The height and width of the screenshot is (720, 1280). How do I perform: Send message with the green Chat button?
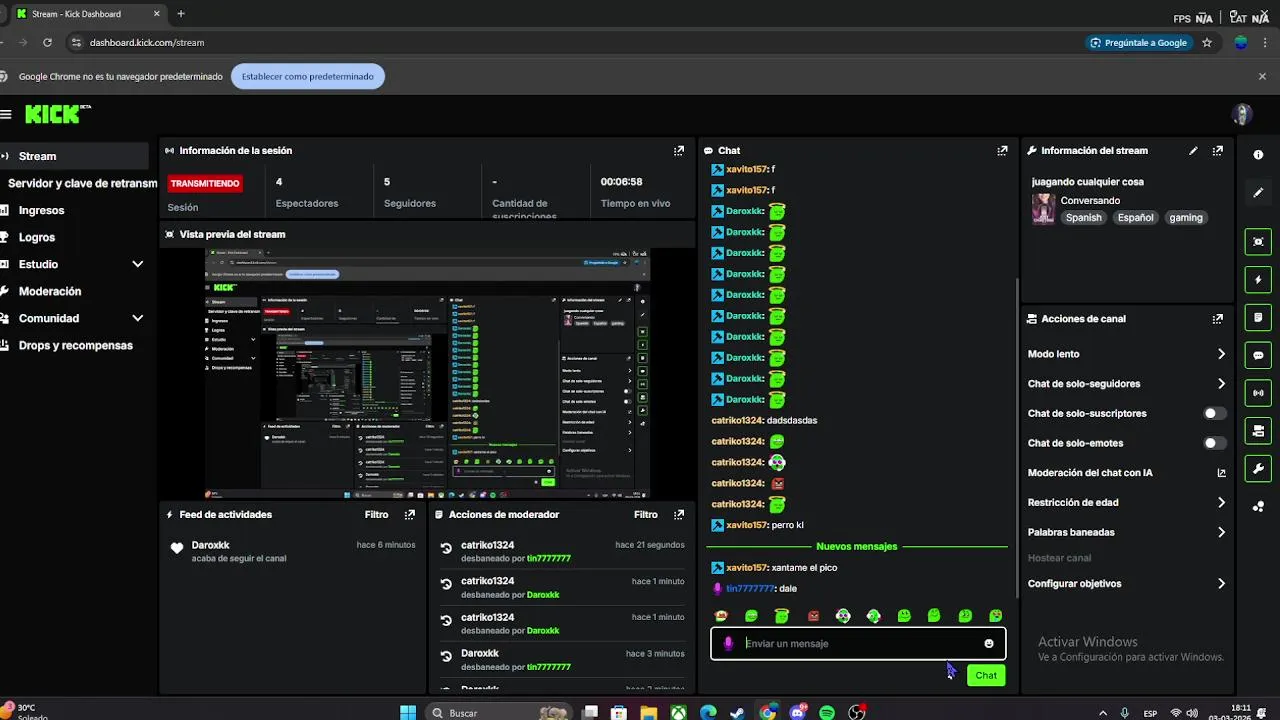click(986, 675)
